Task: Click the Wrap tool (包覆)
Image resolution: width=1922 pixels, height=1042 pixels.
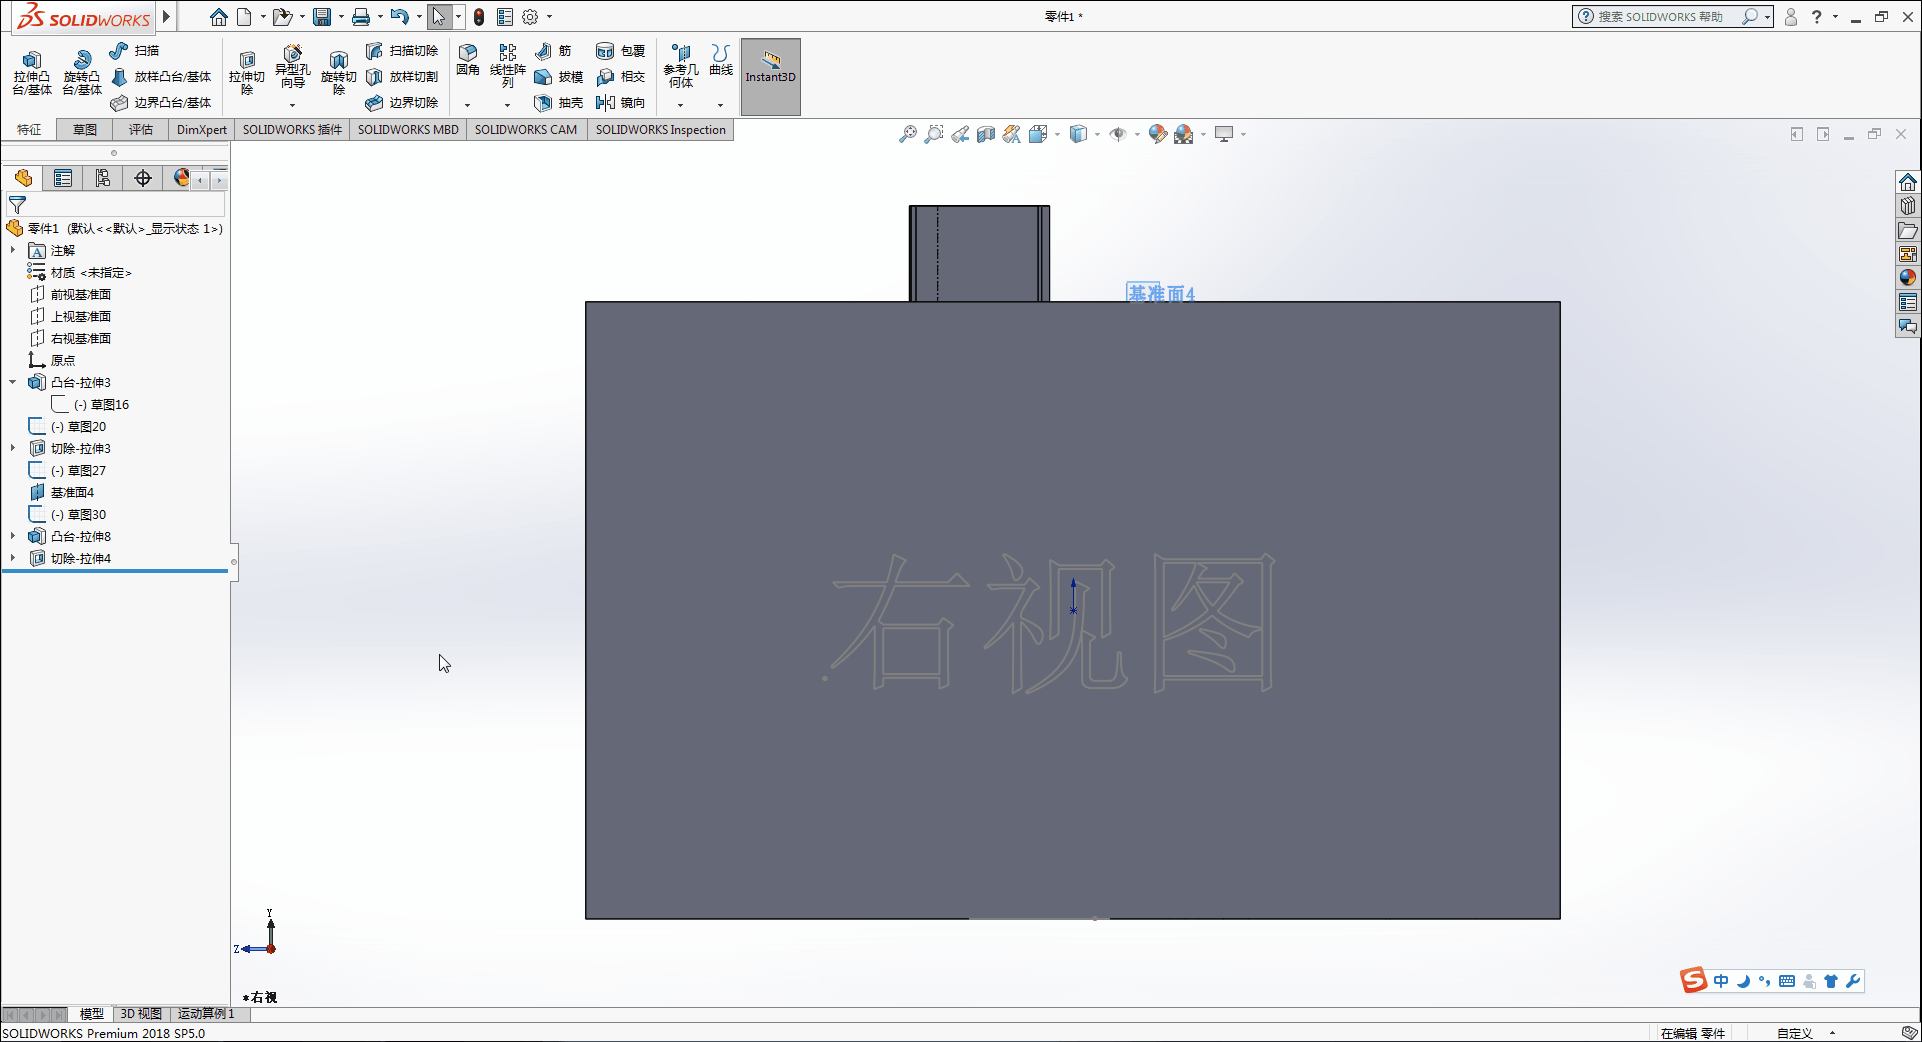Action: pos(620,50)
